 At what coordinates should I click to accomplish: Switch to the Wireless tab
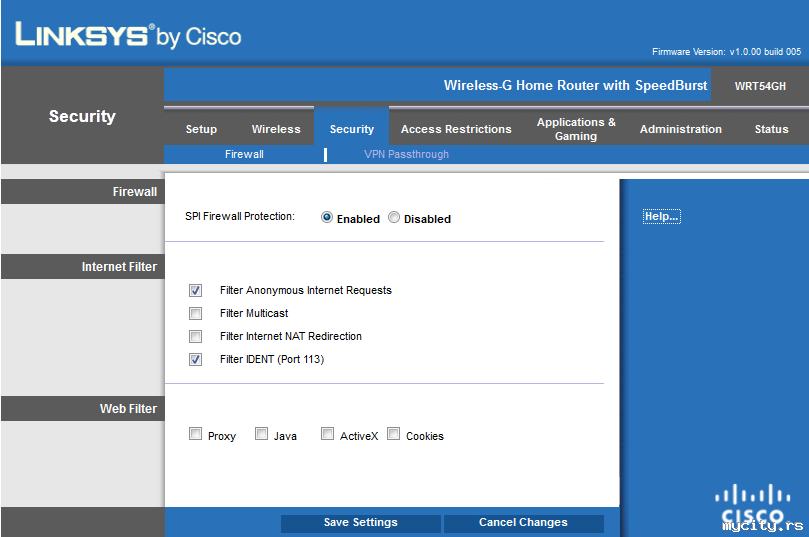pyautogui.click(x=276, y=129)
